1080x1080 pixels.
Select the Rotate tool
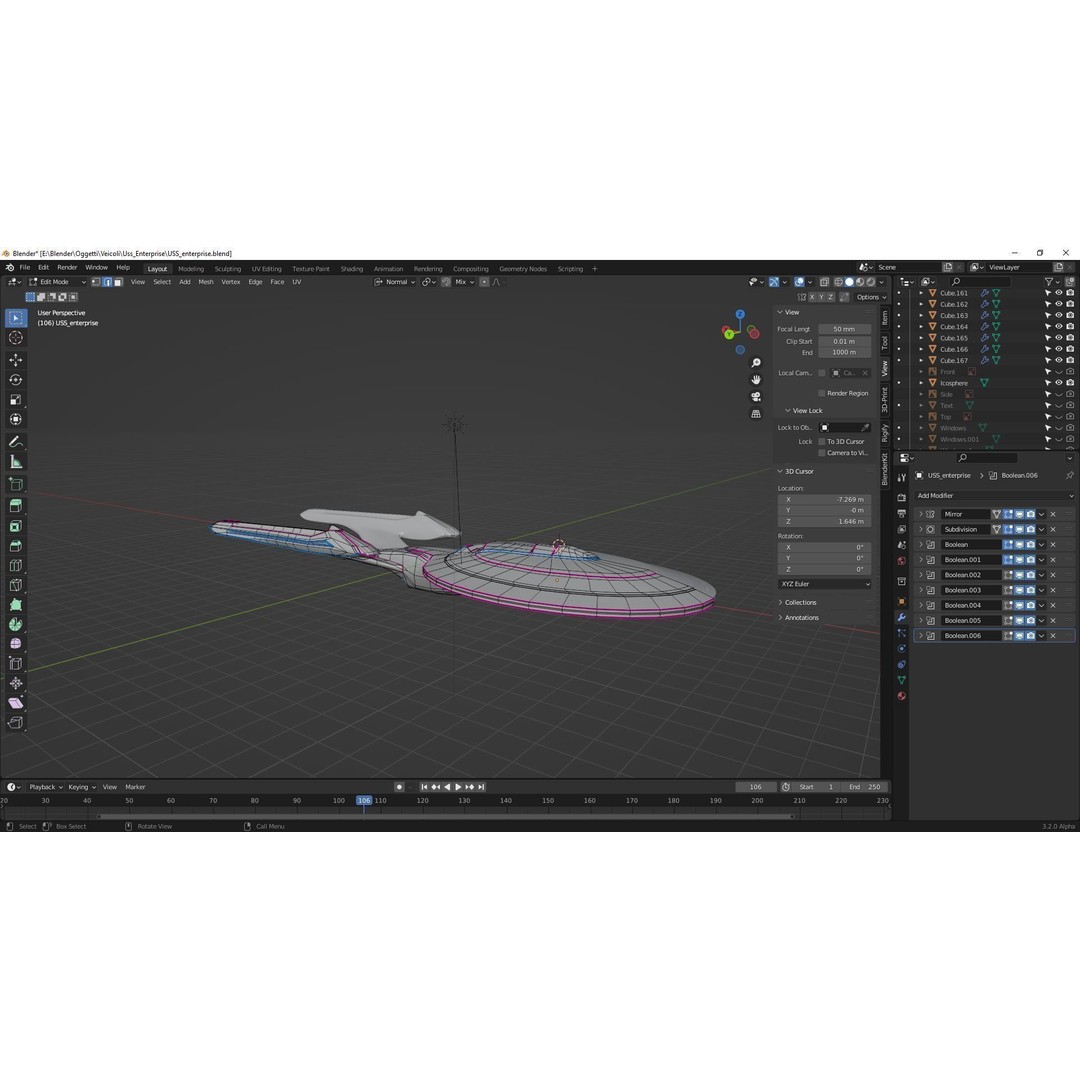pos(16,380)
